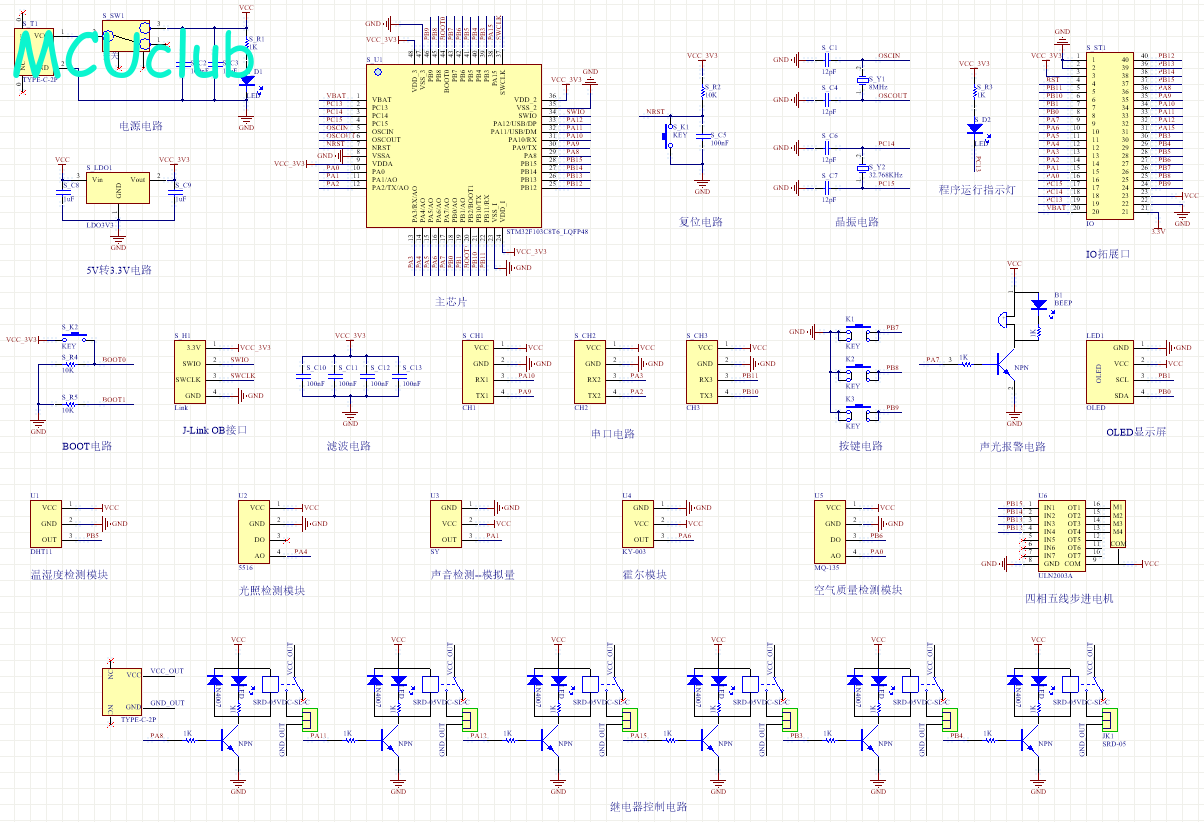The image size is (1204, 822).
Task: Click the 电源电路 section label
Action: tap(141, 126)
